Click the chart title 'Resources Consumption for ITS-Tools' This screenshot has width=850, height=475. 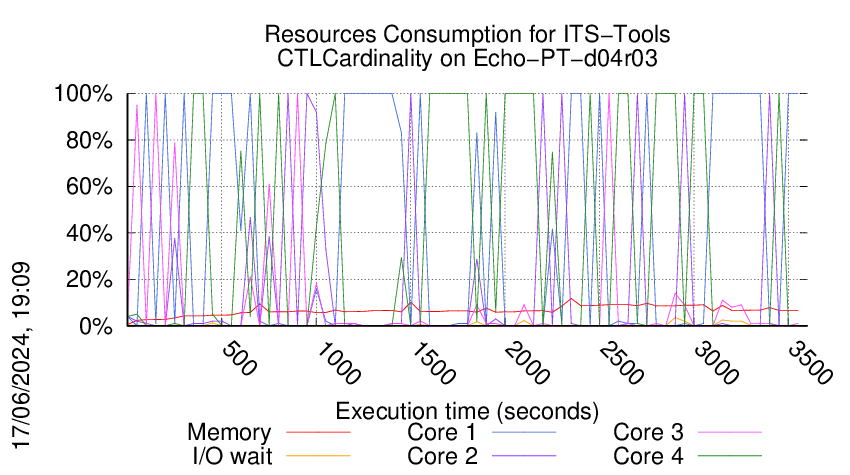pyautogui.click(x=467, y=34)
